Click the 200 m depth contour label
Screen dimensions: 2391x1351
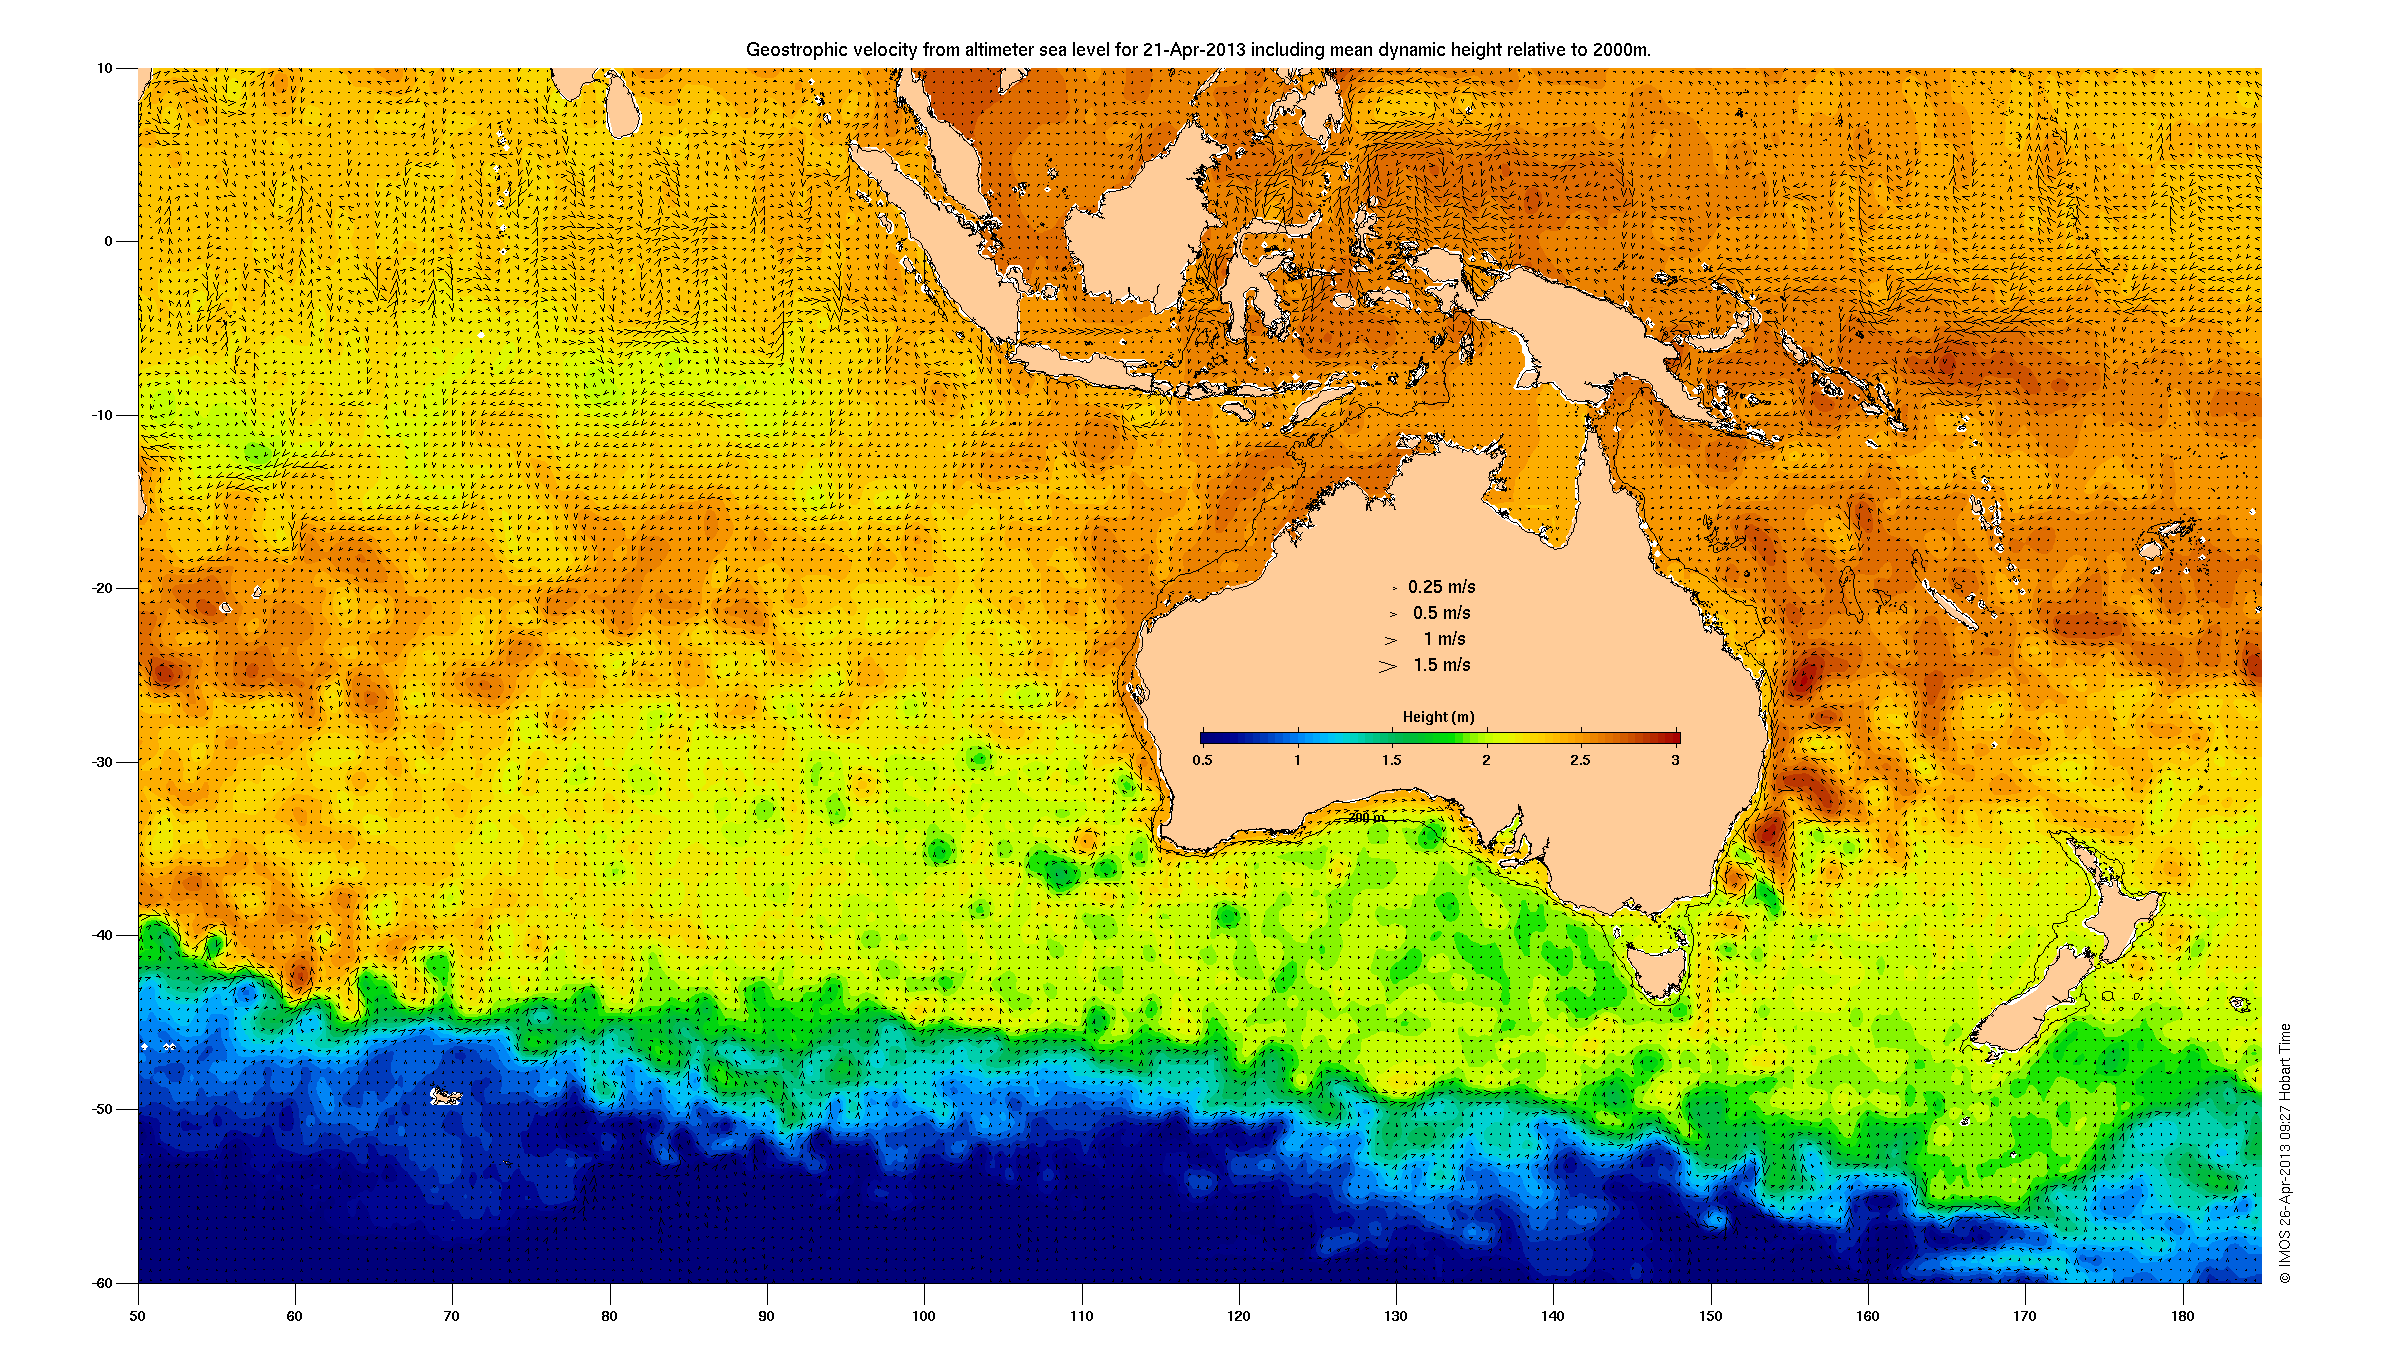click(1366, 818)
